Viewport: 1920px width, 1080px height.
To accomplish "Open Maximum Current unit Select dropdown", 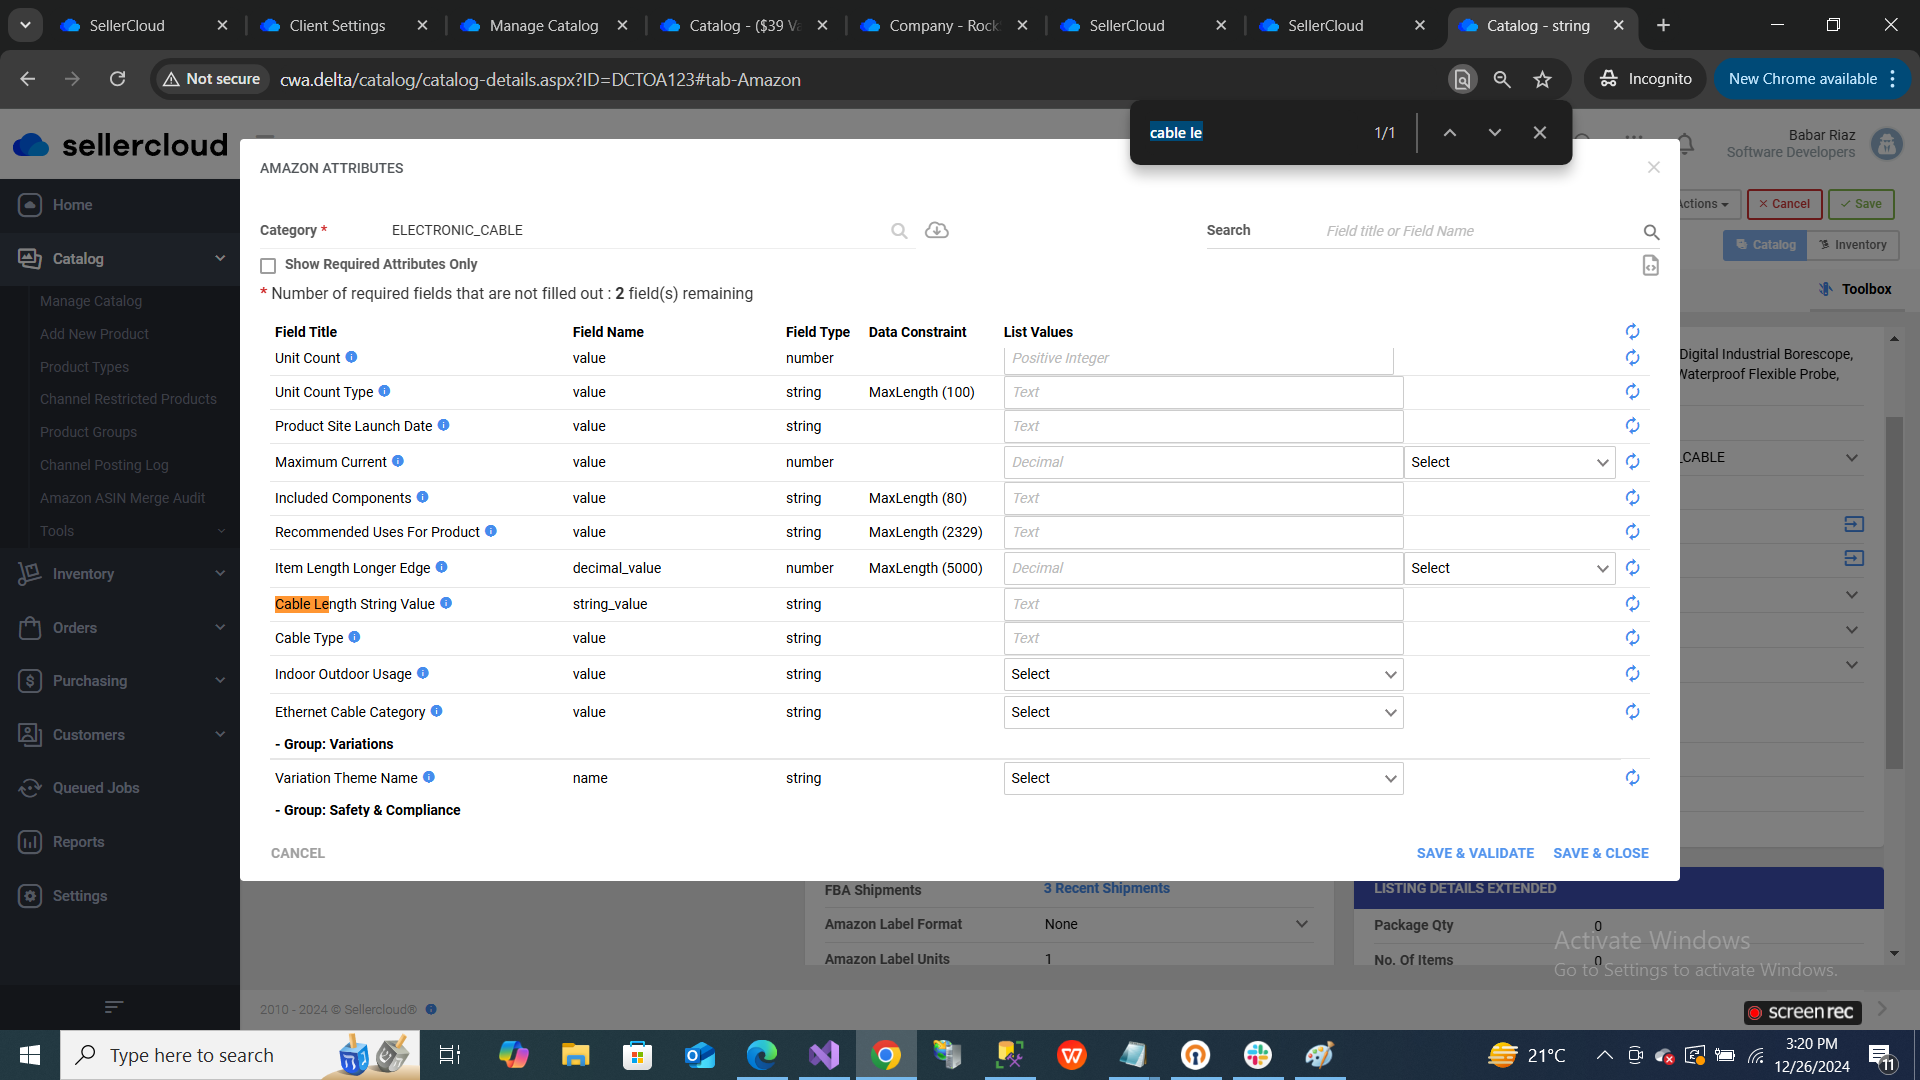I will (x=1508, y=462).
